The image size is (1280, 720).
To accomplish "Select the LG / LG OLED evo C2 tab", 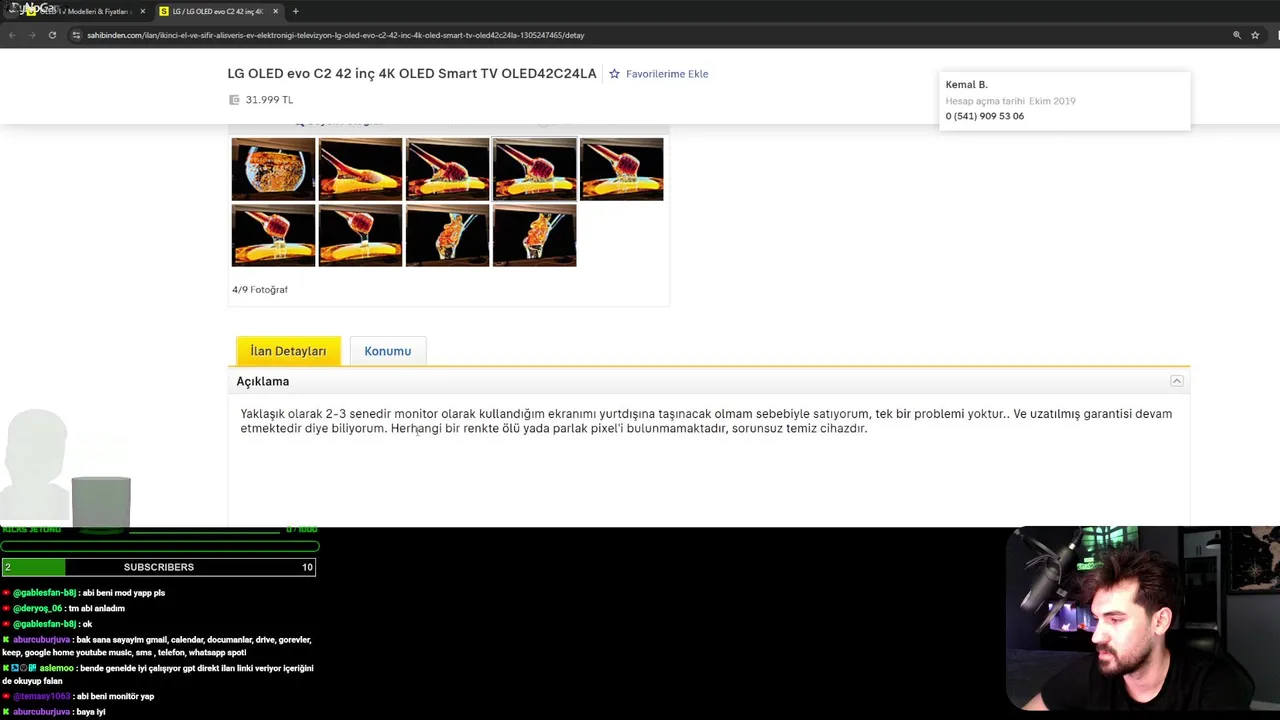I will click(x=218, y=11).
